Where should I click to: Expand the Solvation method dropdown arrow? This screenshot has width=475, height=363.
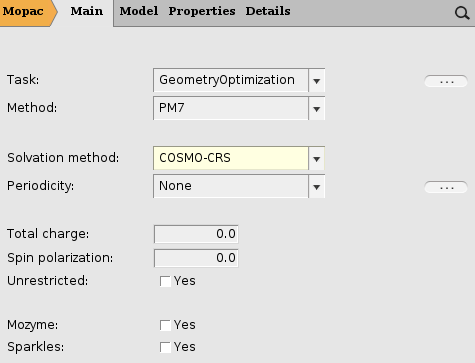pos(317,158)
